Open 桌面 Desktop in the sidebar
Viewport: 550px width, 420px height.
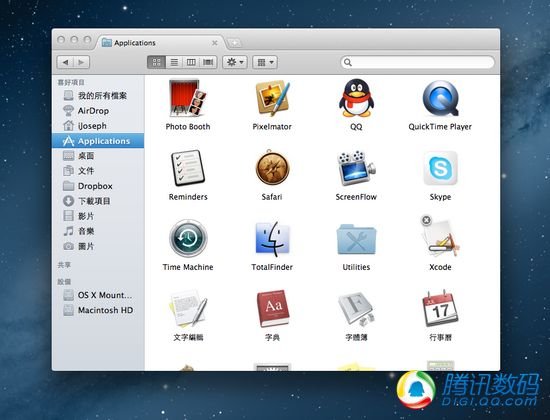click(x=98, y=156)
